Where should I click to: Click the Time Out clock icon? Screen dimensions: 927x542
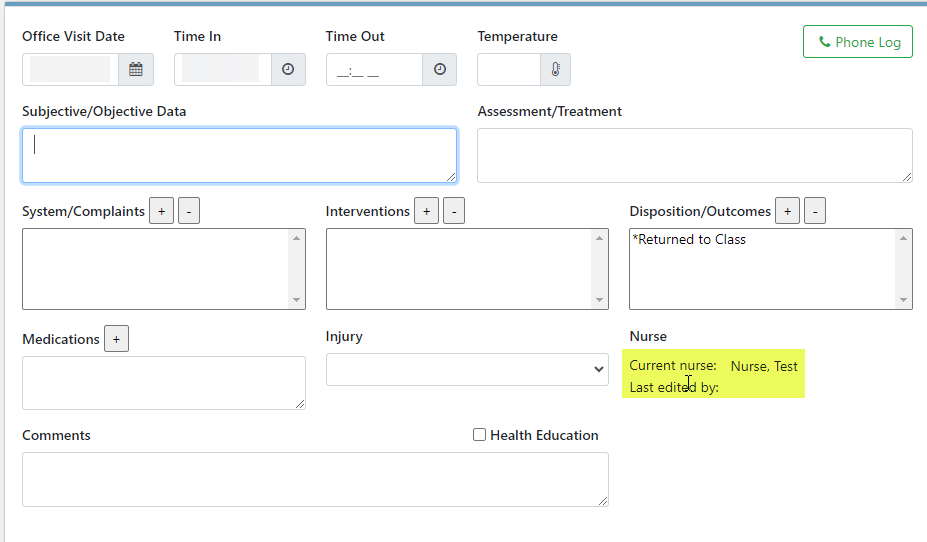tap(440, 69)
